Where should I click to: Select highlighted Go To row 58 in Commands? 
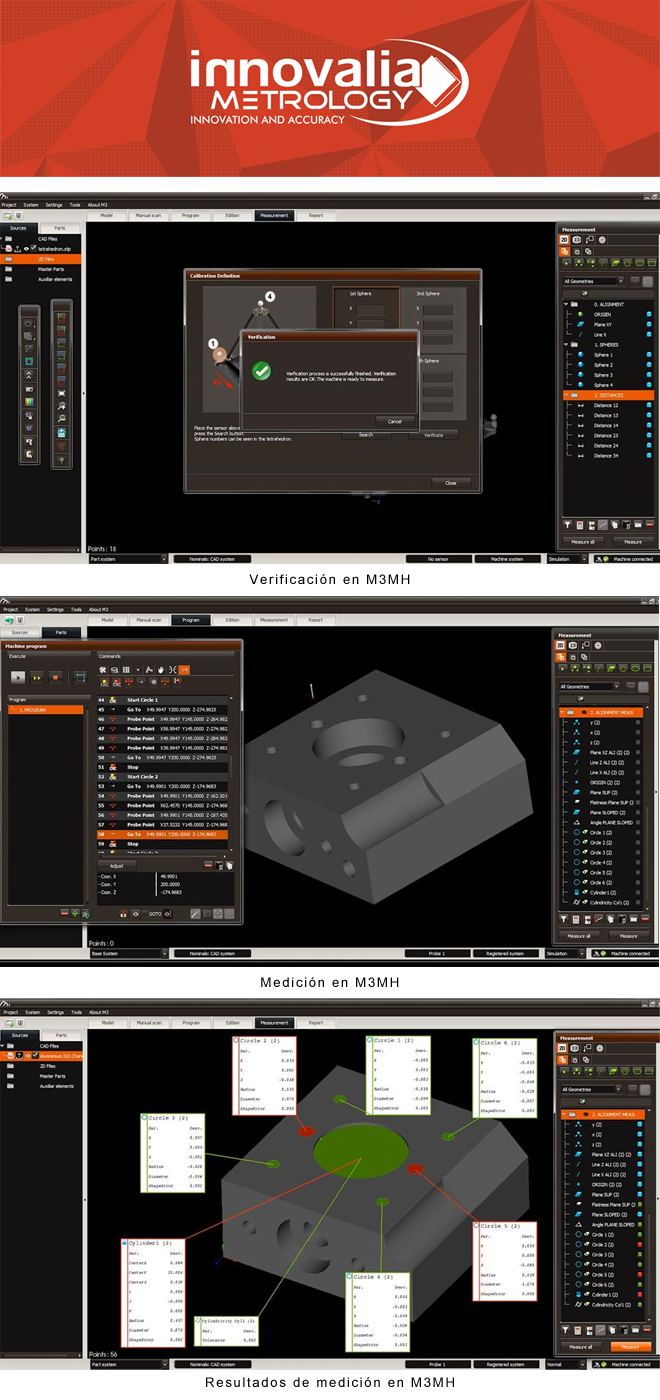coord(162,834)
